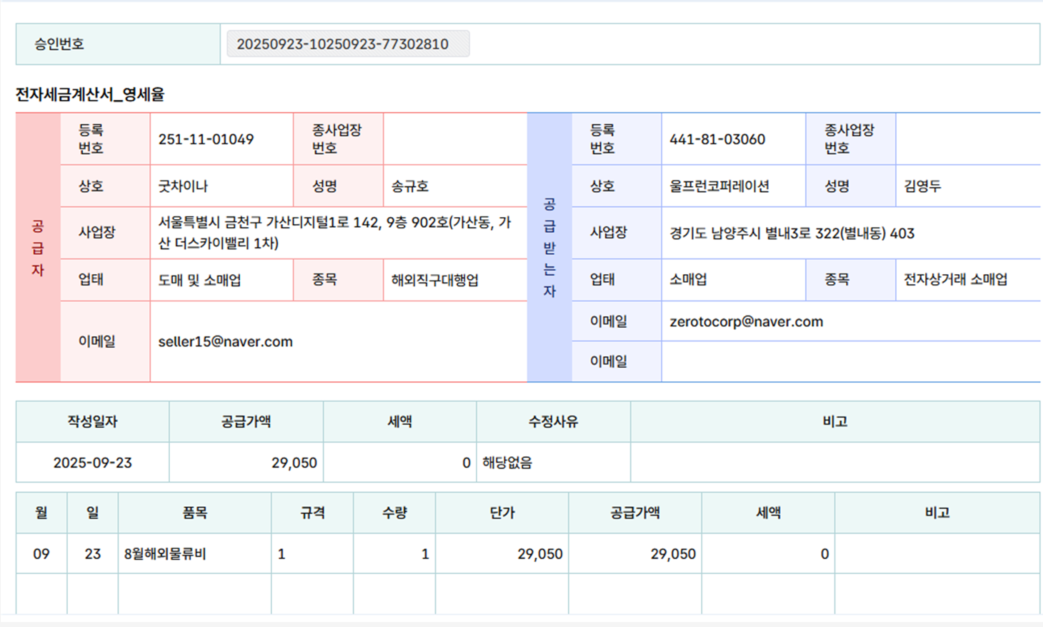Click the 수정사유 value 해당없음

pos(507,463)
